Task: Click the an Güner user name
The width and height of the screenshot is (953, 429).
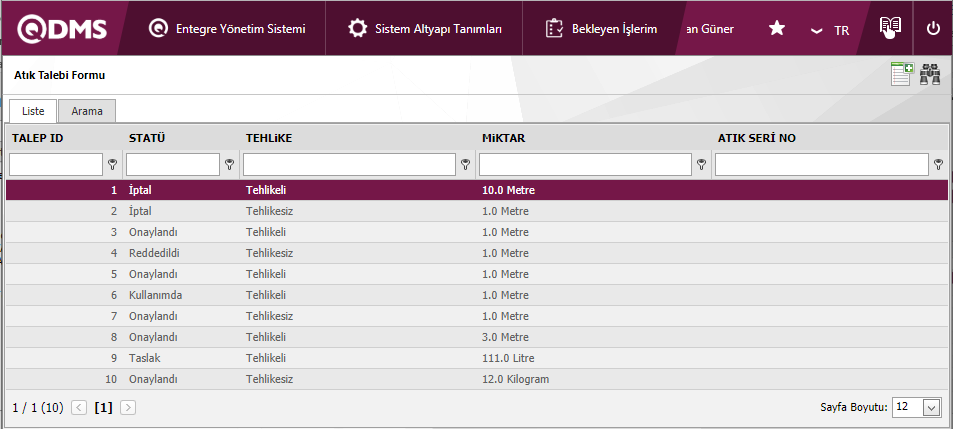Action: tap(710, 29)
